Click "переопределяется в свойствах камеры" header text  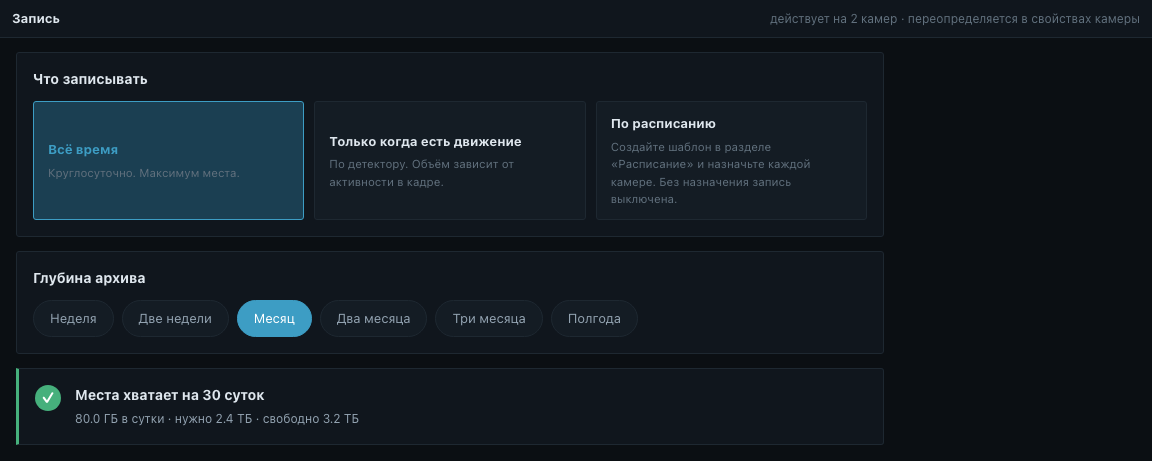[1023, 19]
